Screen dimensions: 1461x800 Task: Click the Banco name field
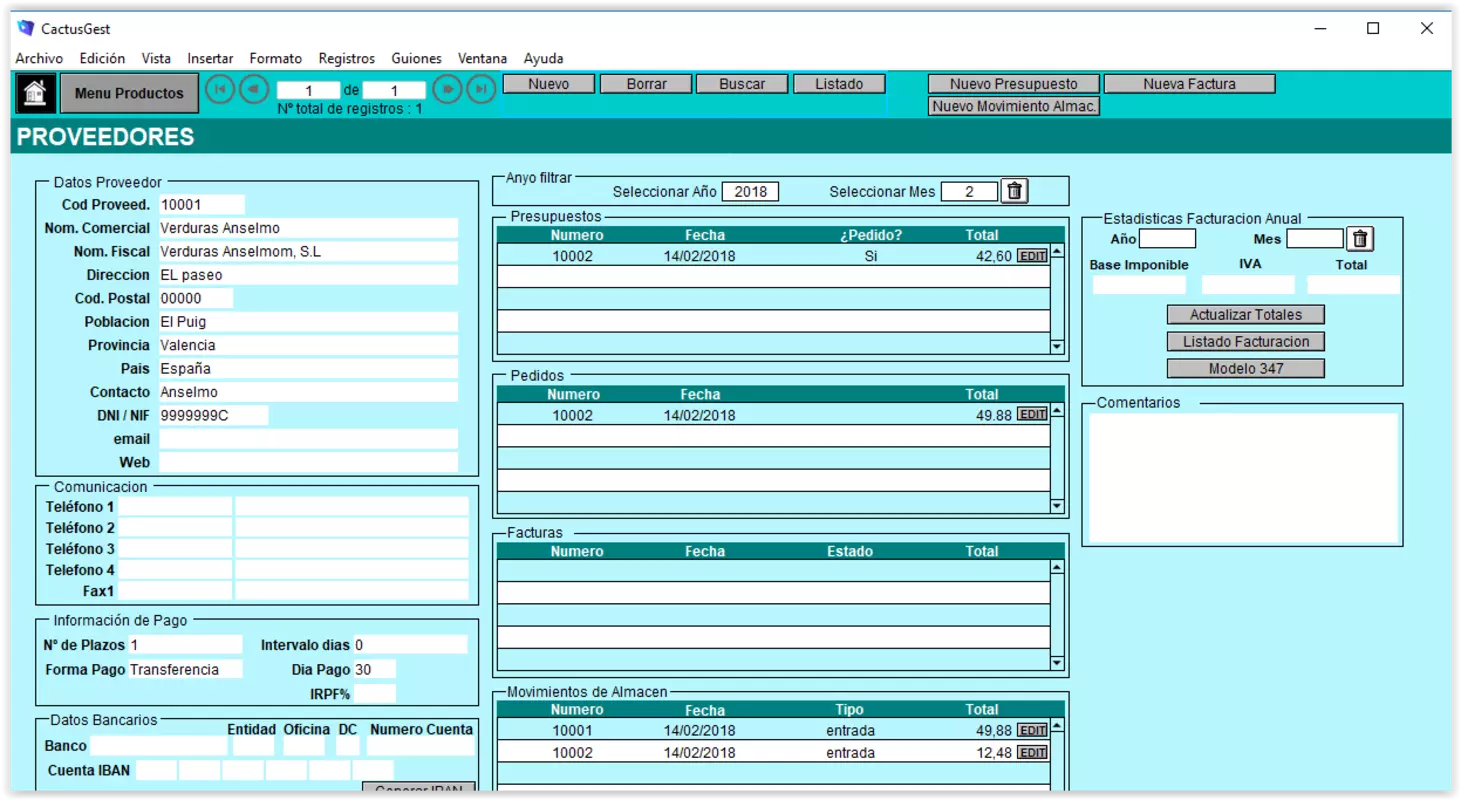coord(159,746)
